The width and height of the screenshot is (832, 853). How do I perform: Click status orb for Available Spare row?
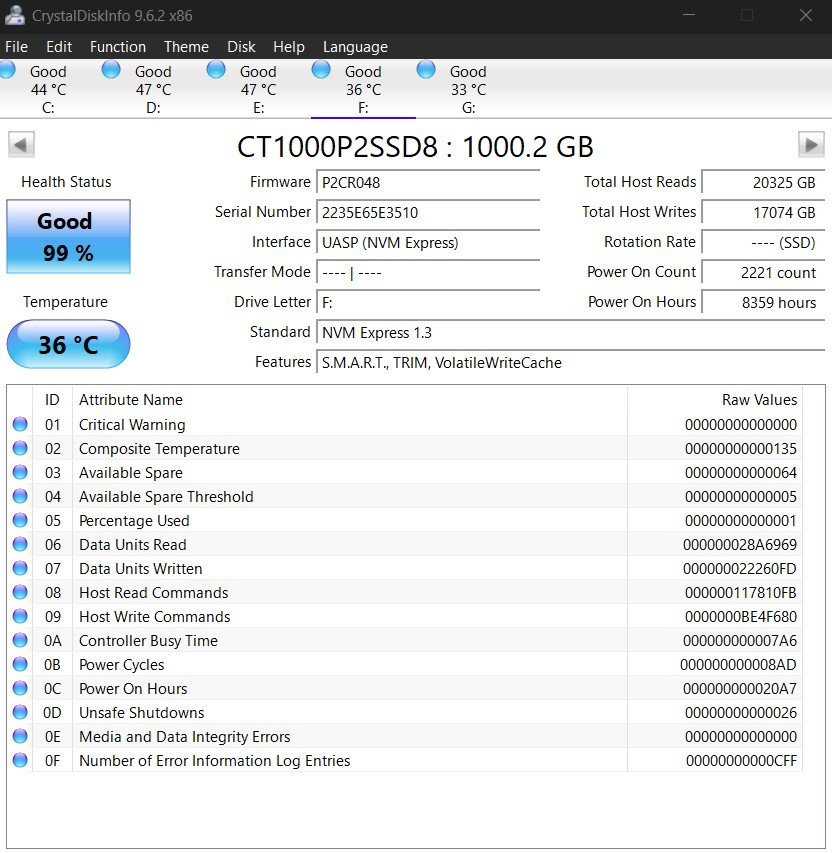point(20,472)
